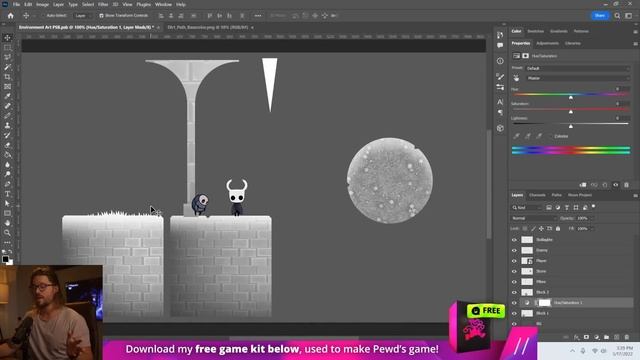This screenshot has height=360, width=640.
Task: Open the layer filter Kind dropdown
Action: point(527,208)
